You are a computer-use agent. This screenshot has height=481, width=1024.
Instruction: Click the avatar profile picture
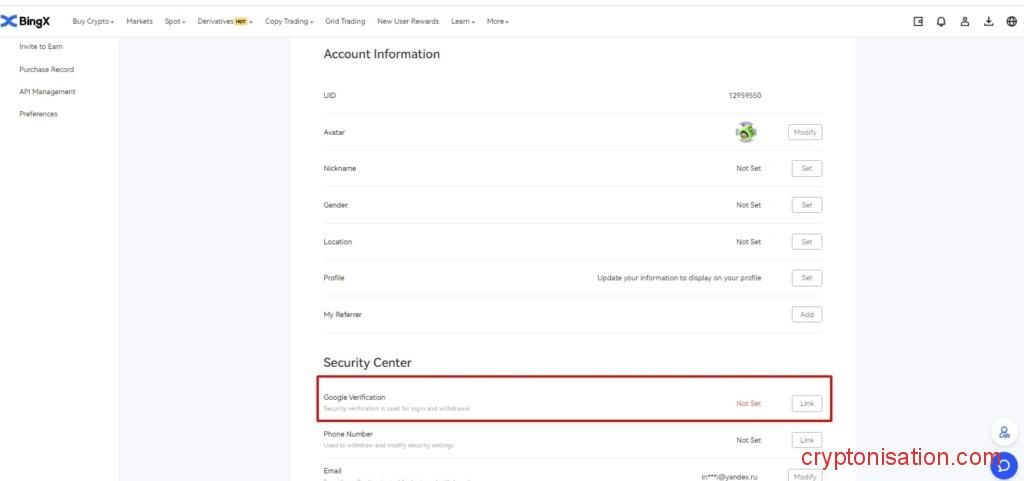746,132
